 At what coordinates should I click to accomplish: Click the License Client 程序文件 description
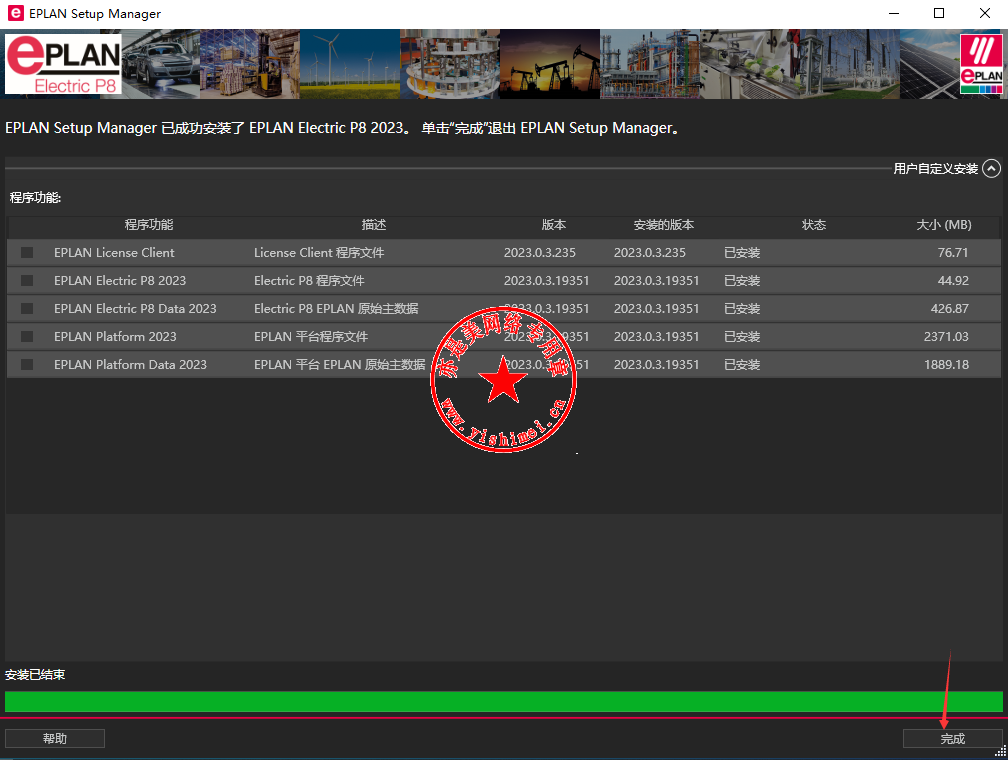click(x=319, y=253)
